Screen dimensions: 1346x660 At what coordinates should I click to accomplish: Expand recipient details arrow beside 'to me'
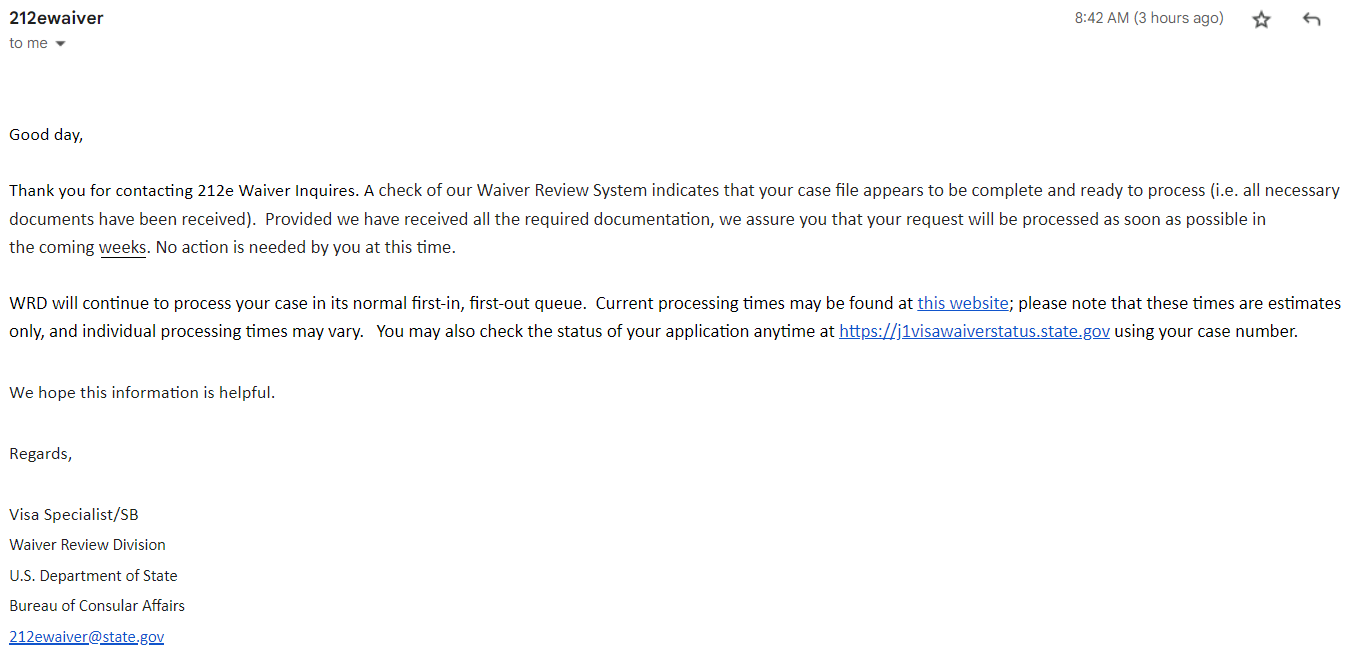point(60,44)
